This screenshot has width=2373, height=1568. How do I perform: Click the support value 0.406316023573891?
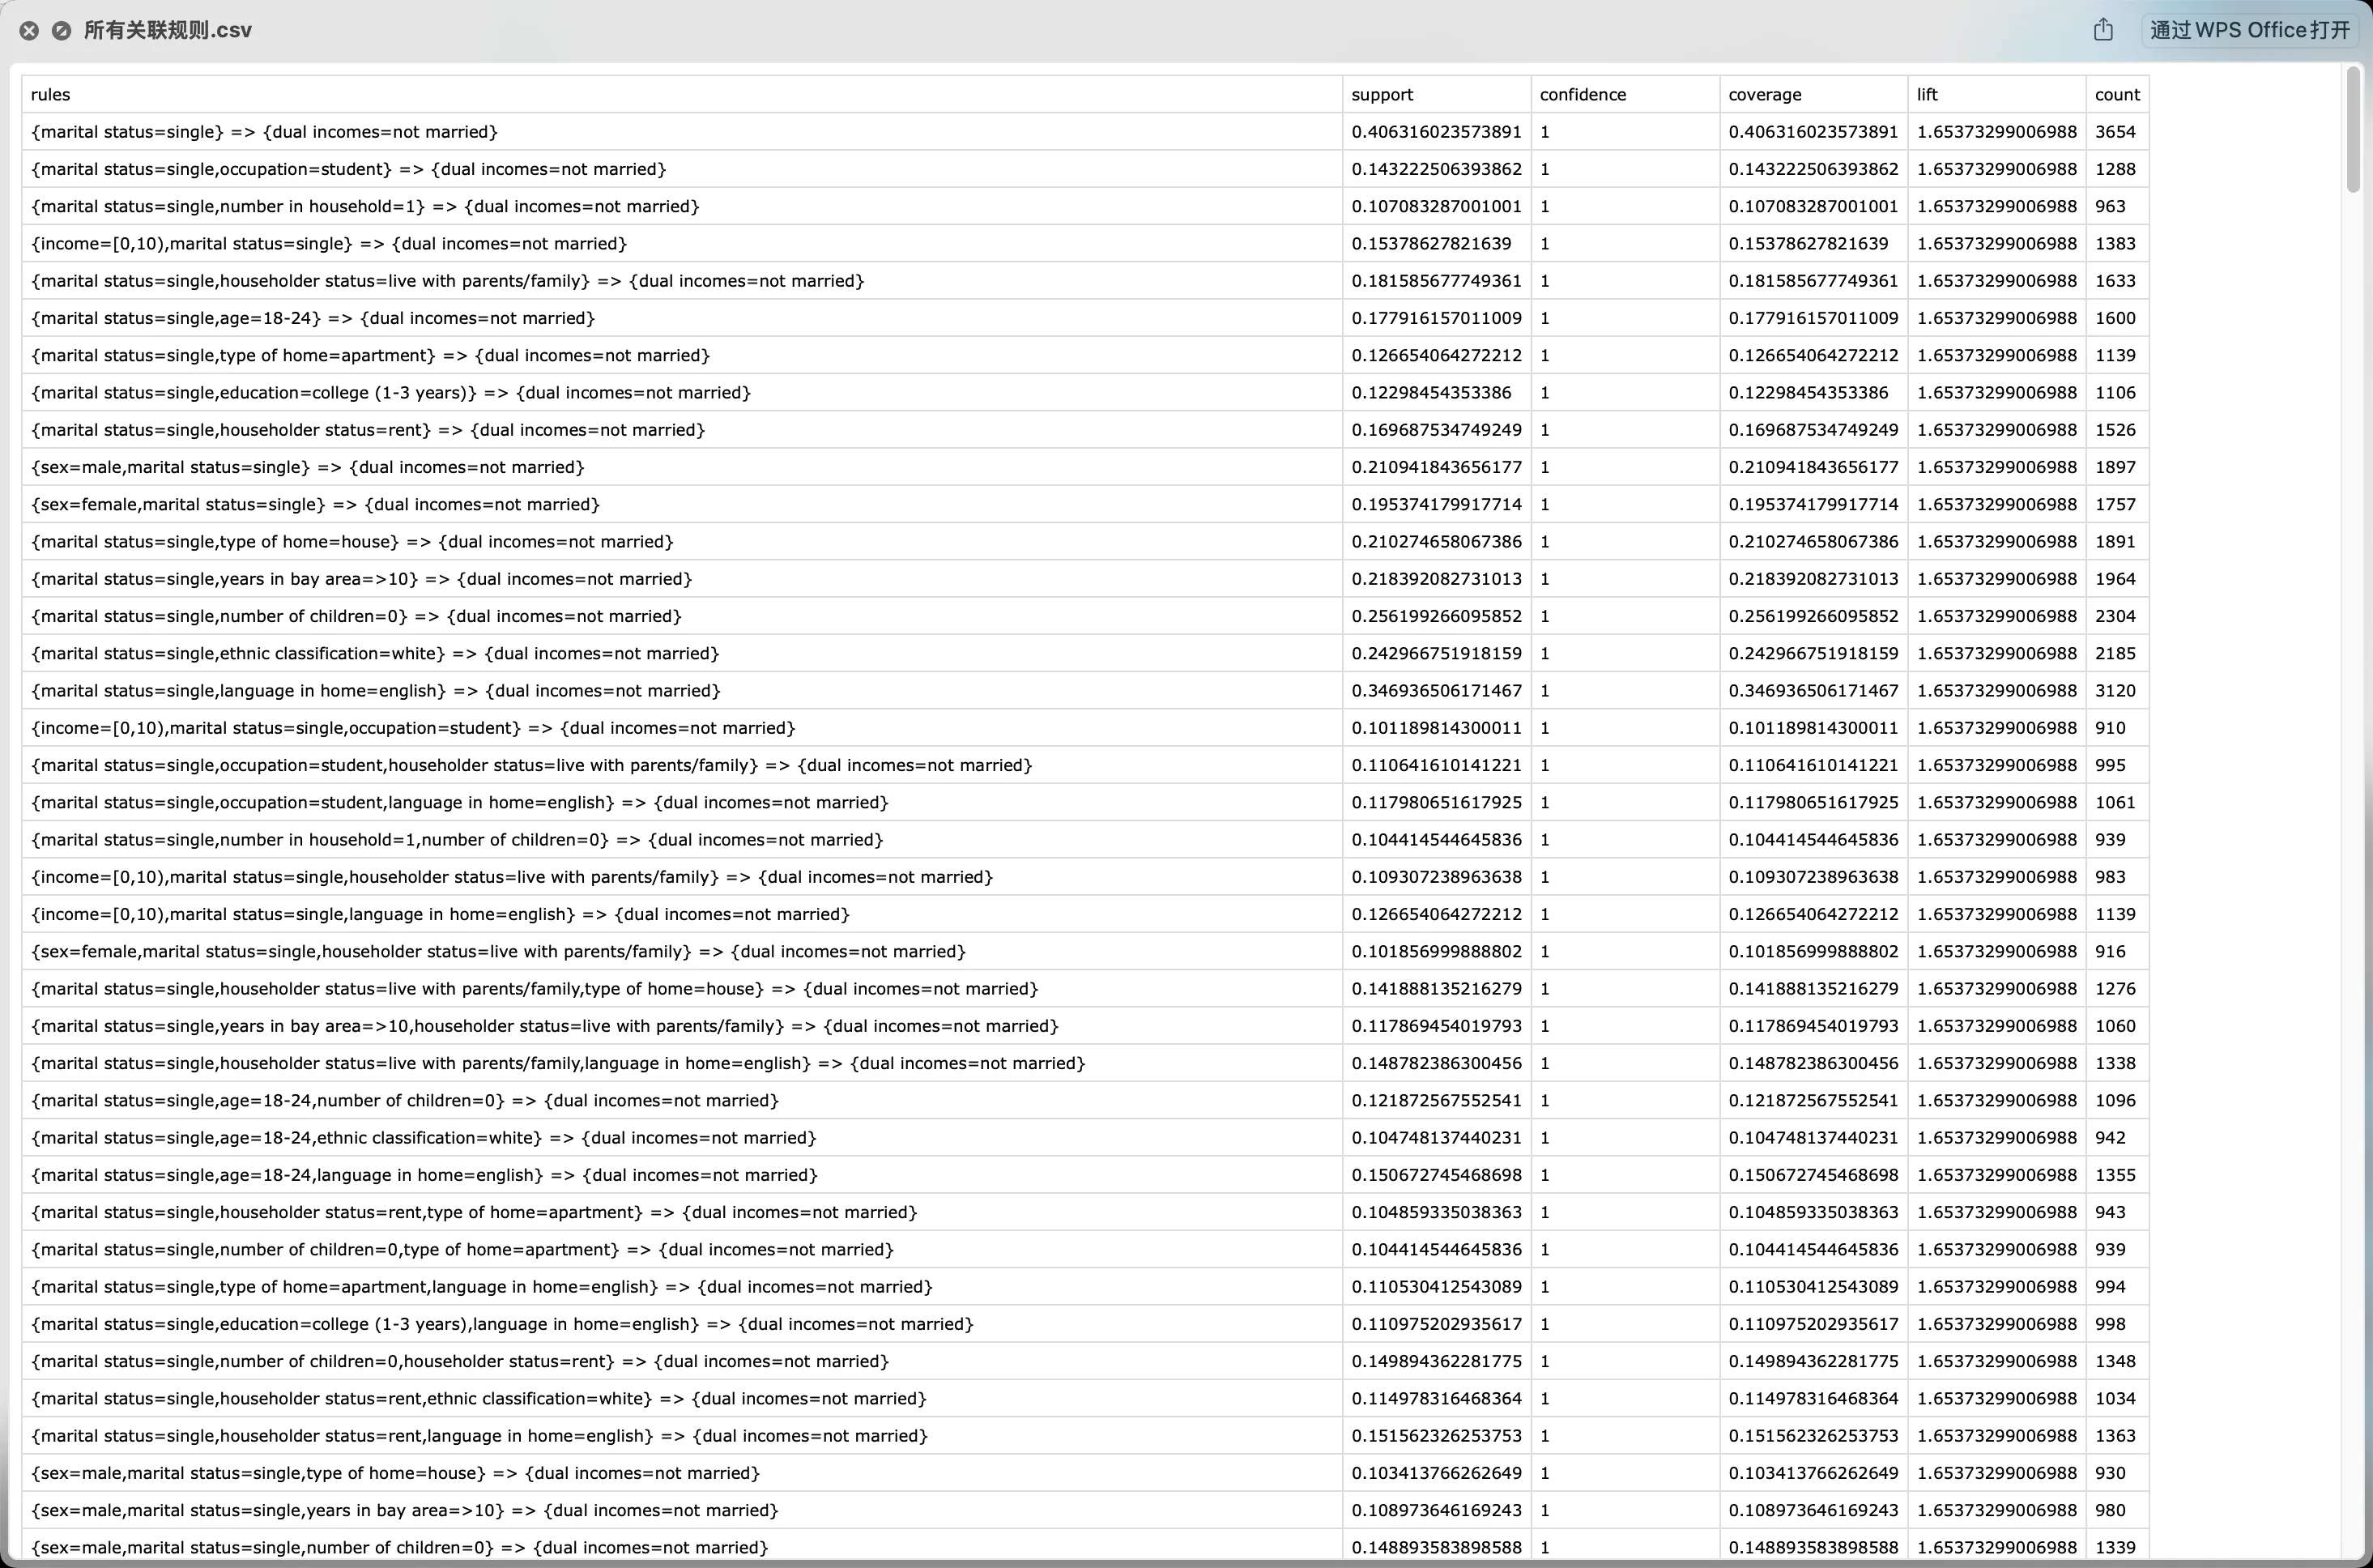1436,132
